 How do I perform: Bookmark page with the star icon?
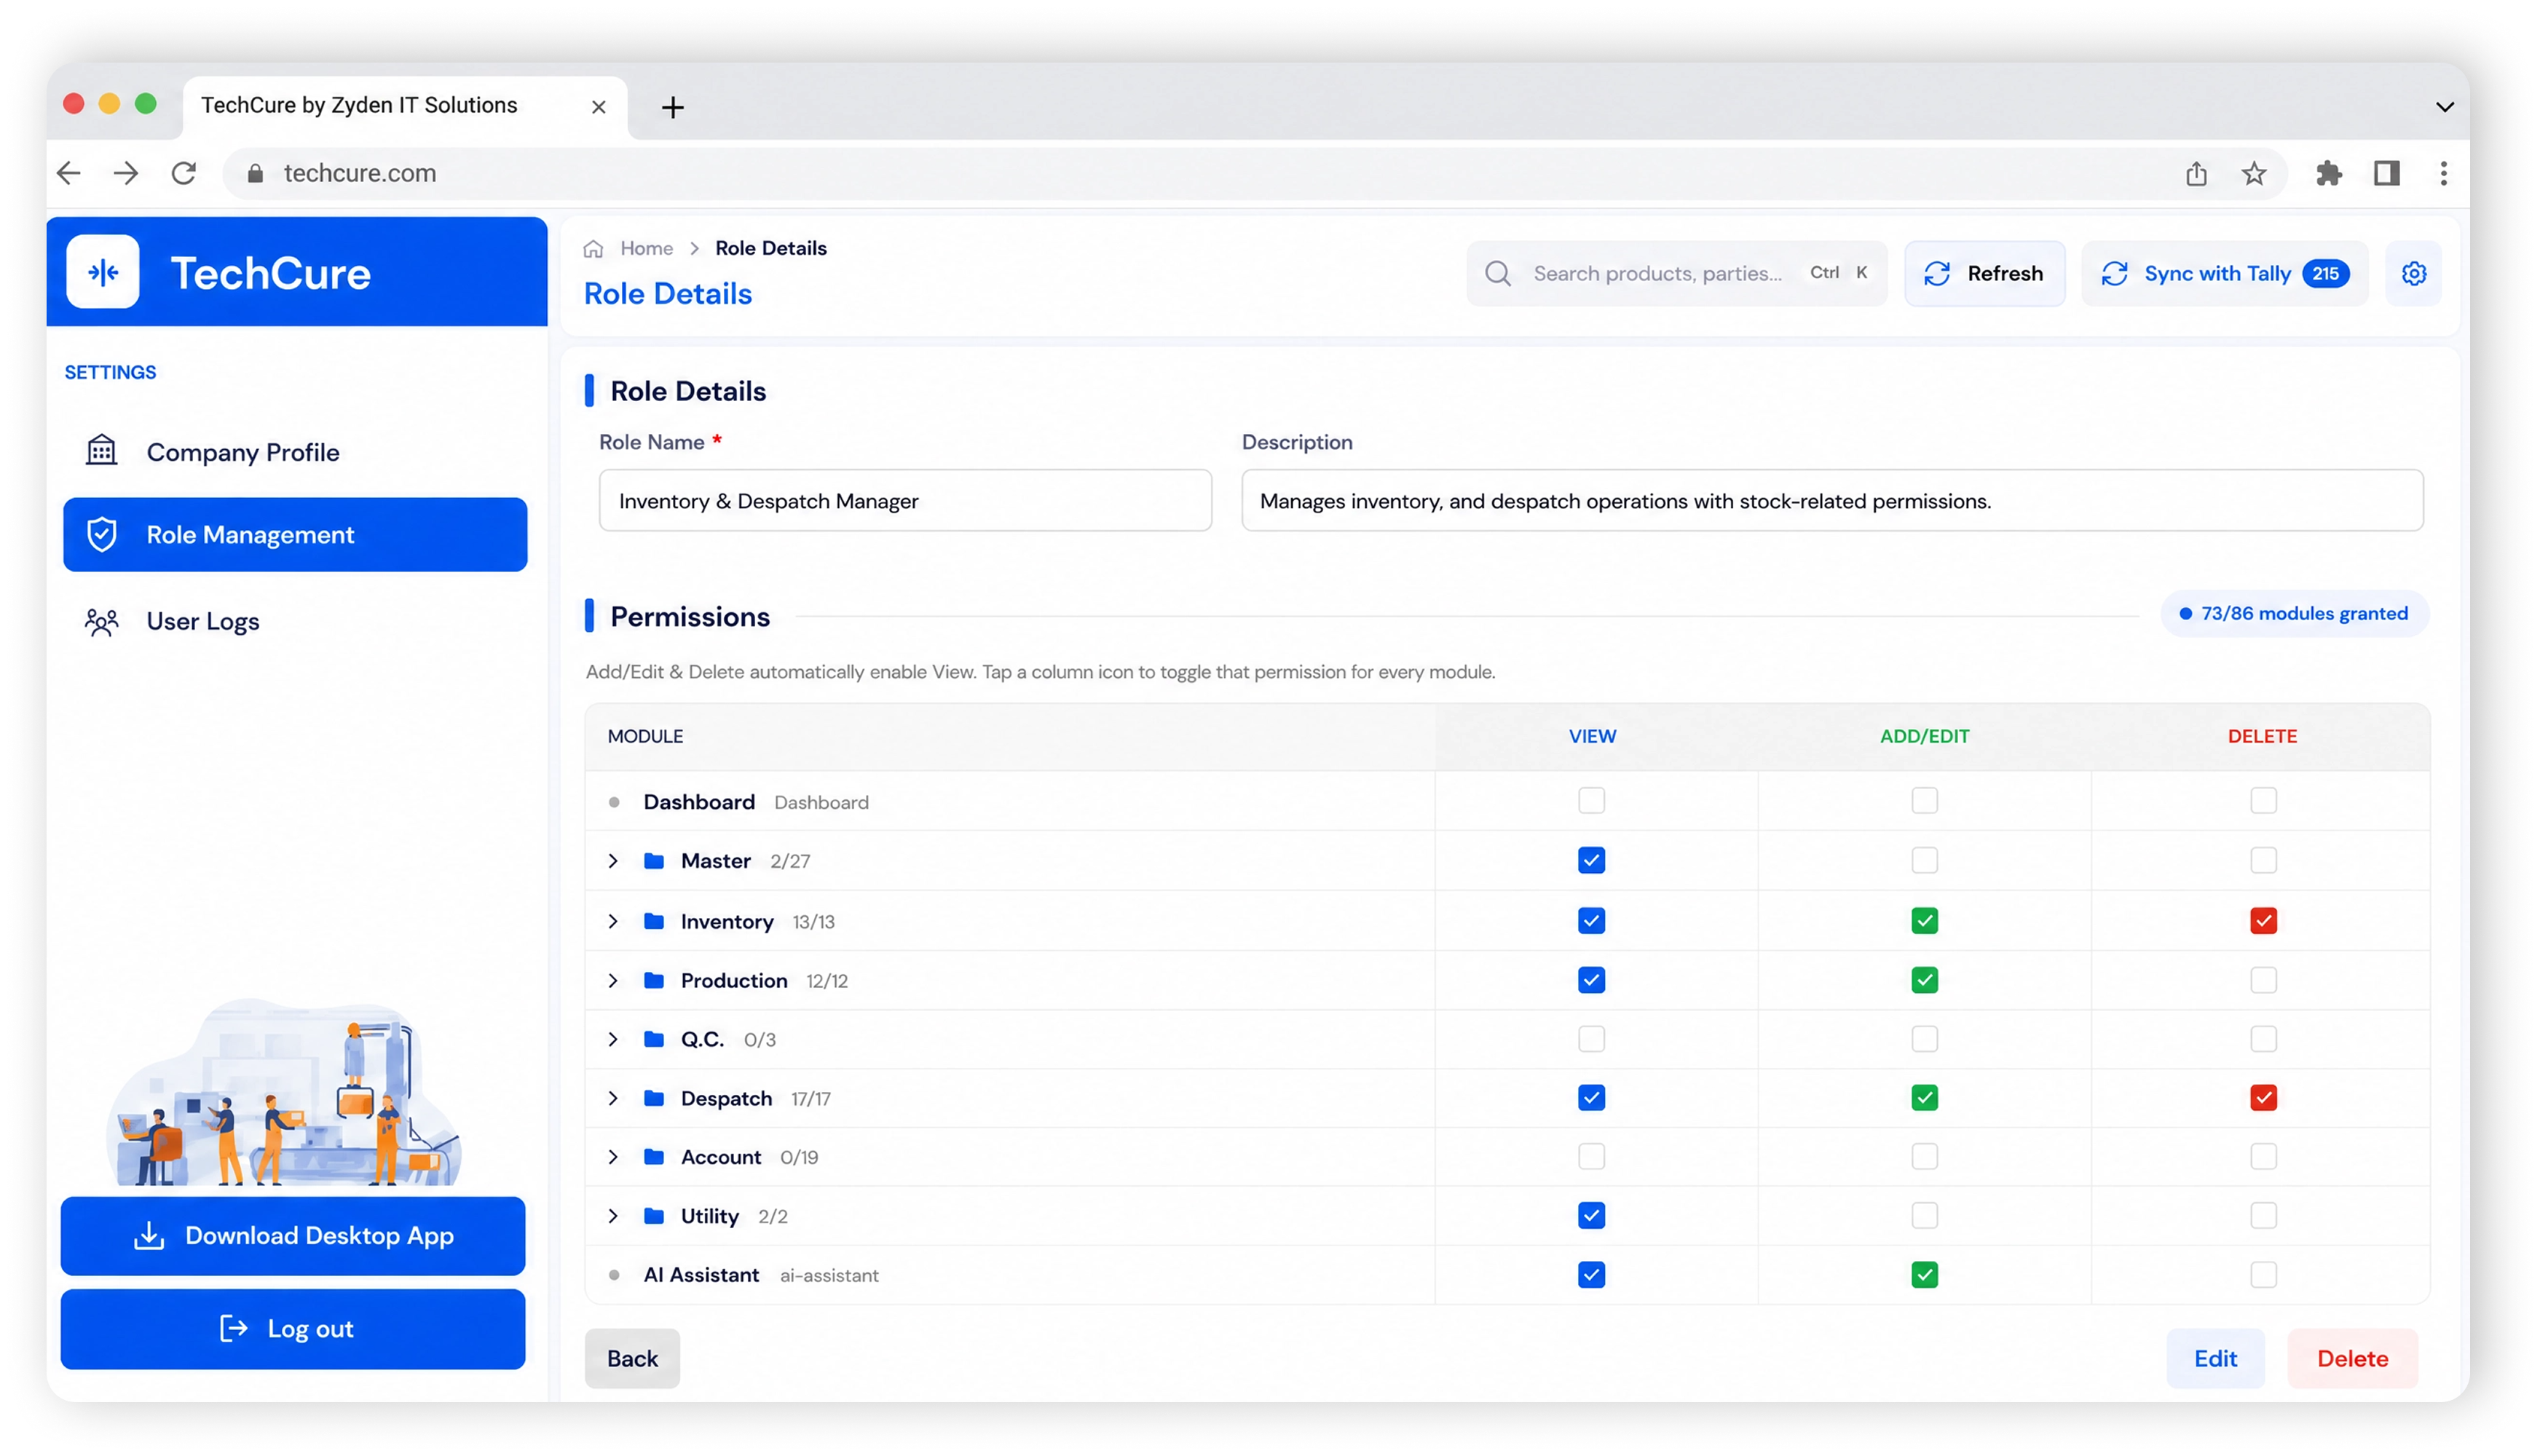pos(2253,174)
